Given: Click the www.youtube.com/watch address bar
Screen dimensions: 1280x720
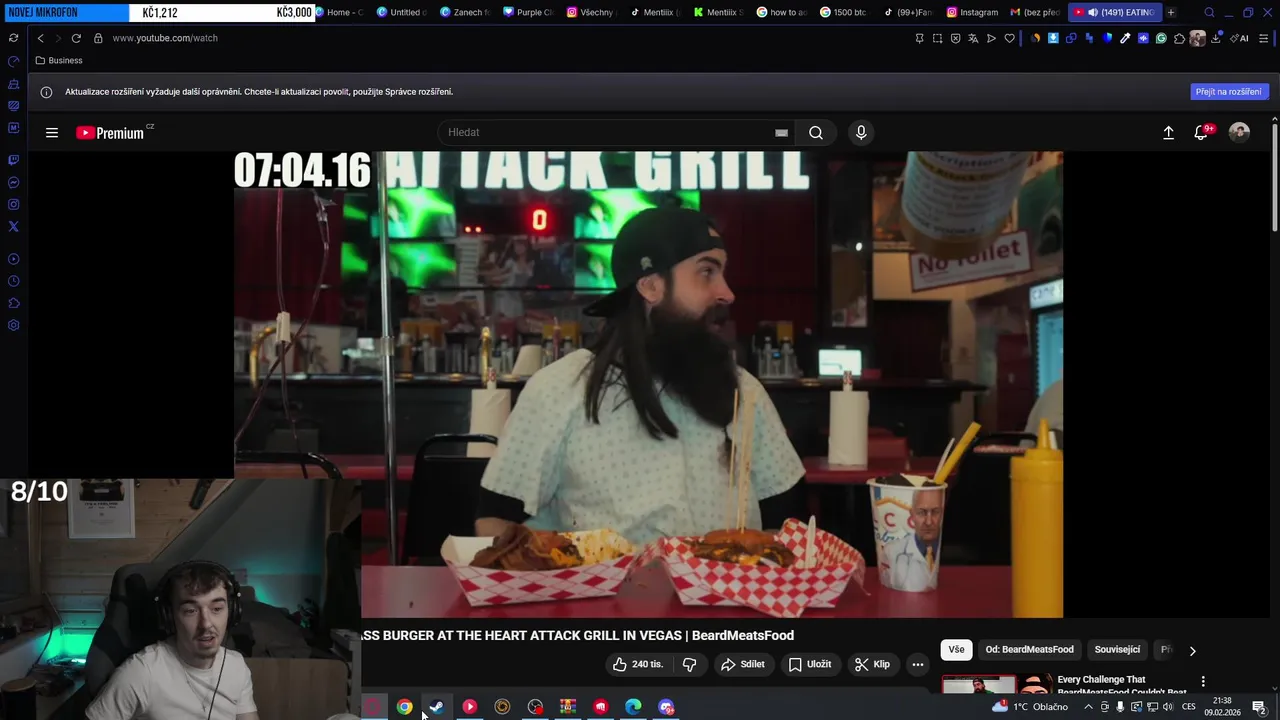Looking at the screenshot, I should (x=165, y=38).
